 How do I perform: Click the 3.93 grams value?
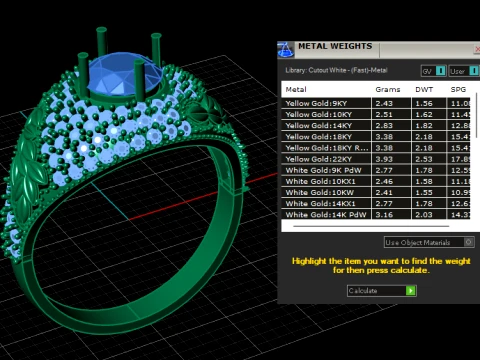pos(384,159)
